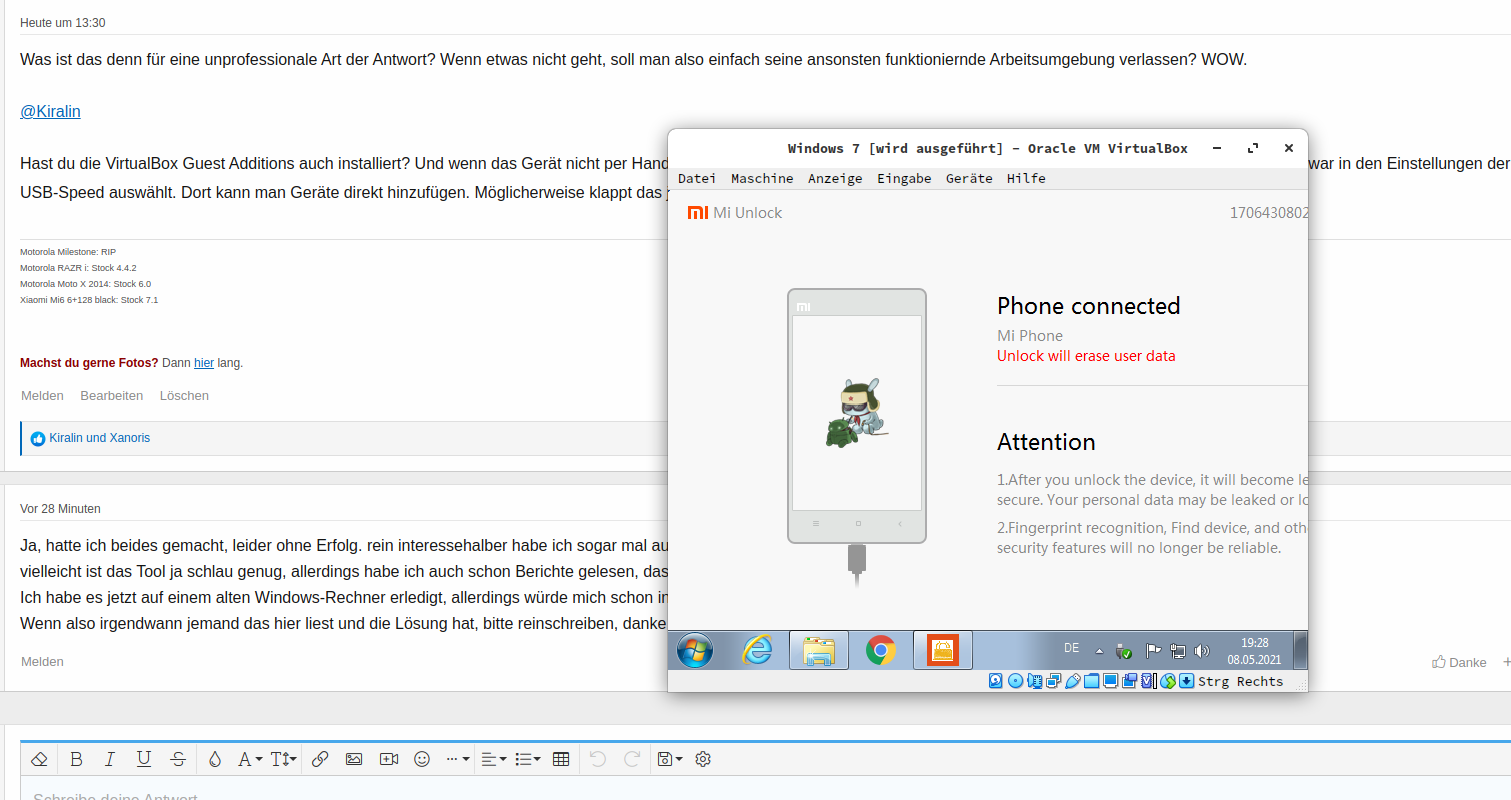The width and height of the screenshot is (1511, 800).
Task: Delete the post via Löschen
Action: pyautogui.click(x=184, y=396)
